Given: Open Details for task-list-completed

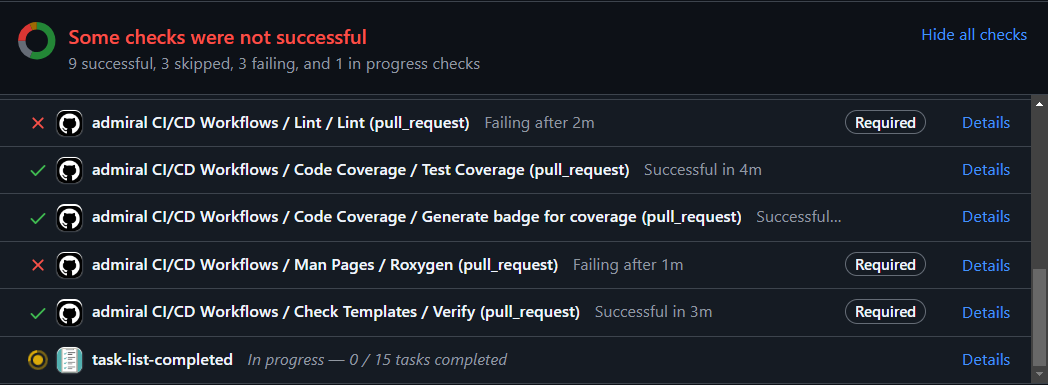Looking at the screenshot, I should coord(986,360).
